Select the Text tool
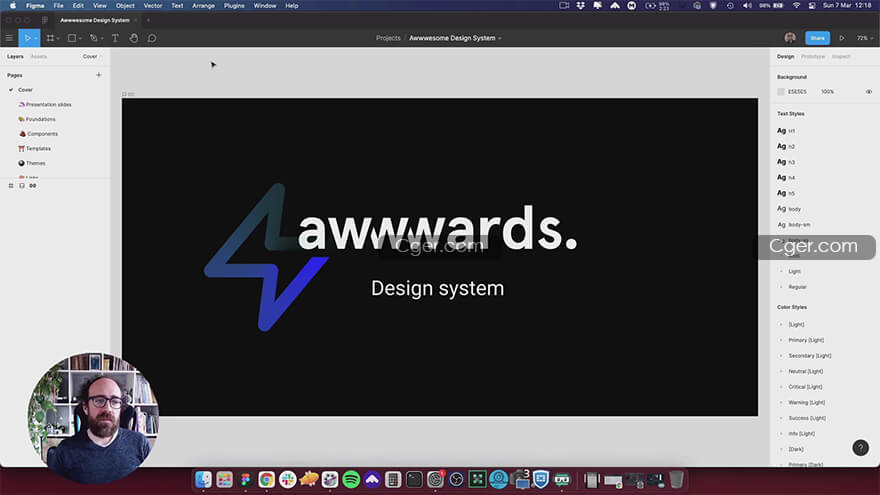Viewport: 880px width, 495px height. pos(115,38)
